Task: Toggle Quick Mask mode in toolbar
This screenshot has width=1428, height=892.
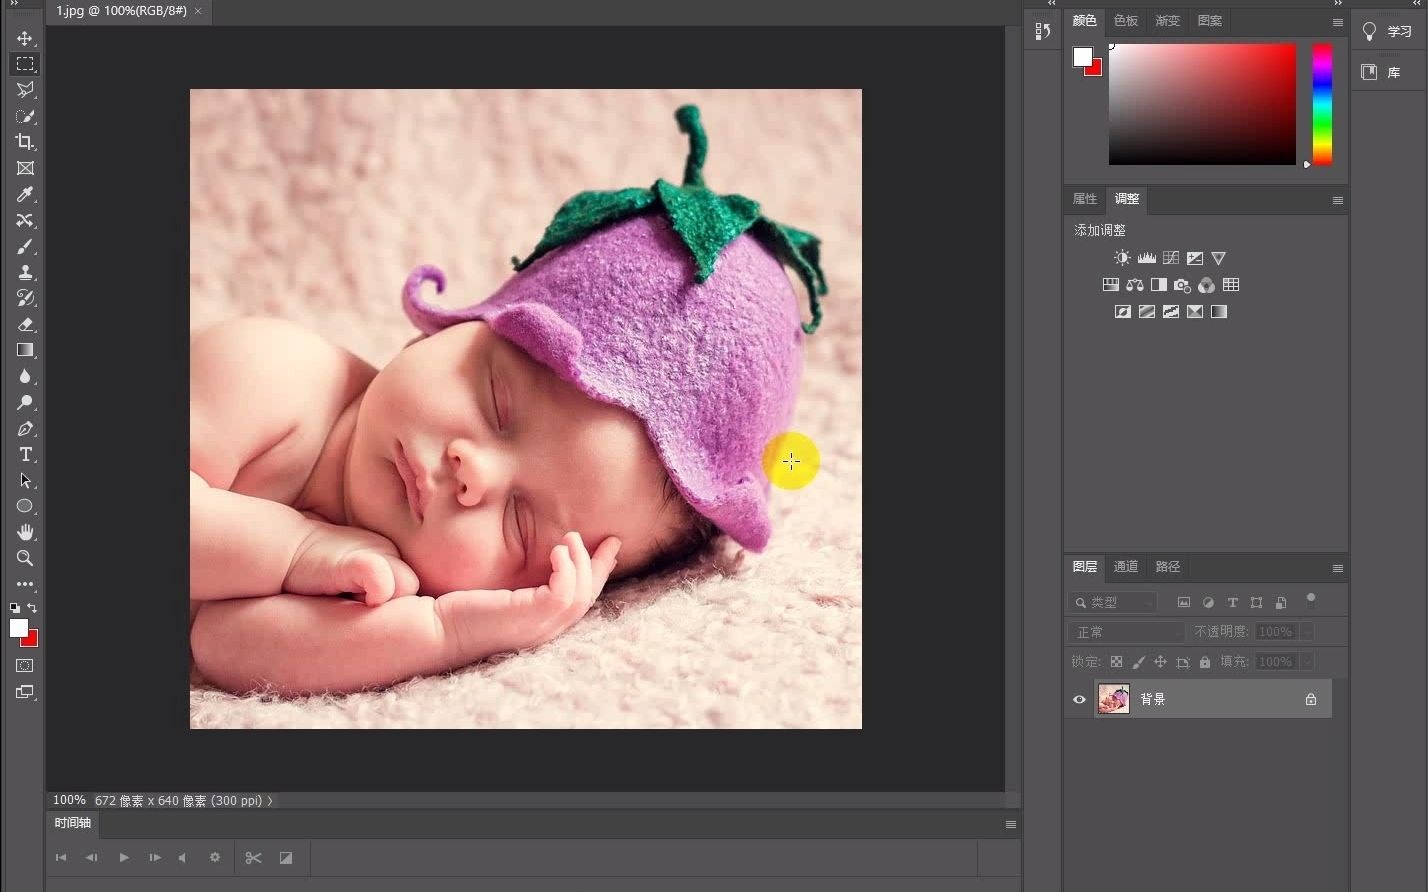Action: coord(25,665)
